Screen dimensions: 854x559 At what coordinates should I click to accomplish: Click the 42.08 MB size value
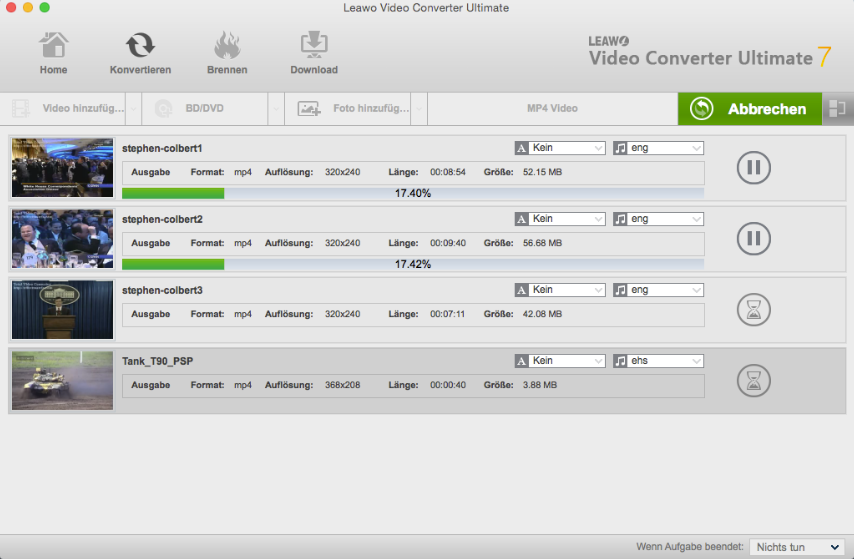542,314
